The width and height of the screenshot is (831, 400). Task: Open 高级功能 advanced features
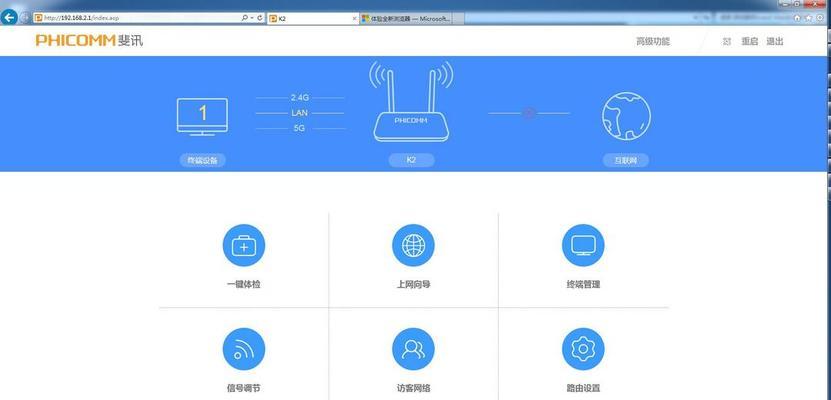[x=653, y=41]
